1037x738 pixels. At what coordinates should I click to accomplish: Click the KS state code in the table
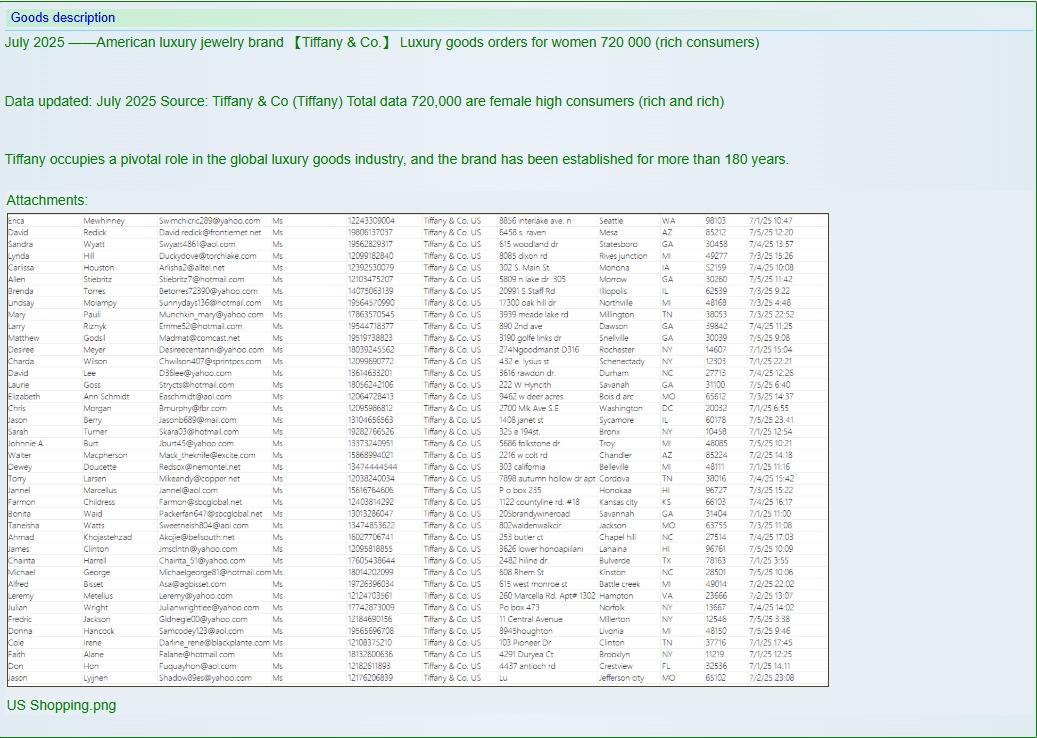667,502
